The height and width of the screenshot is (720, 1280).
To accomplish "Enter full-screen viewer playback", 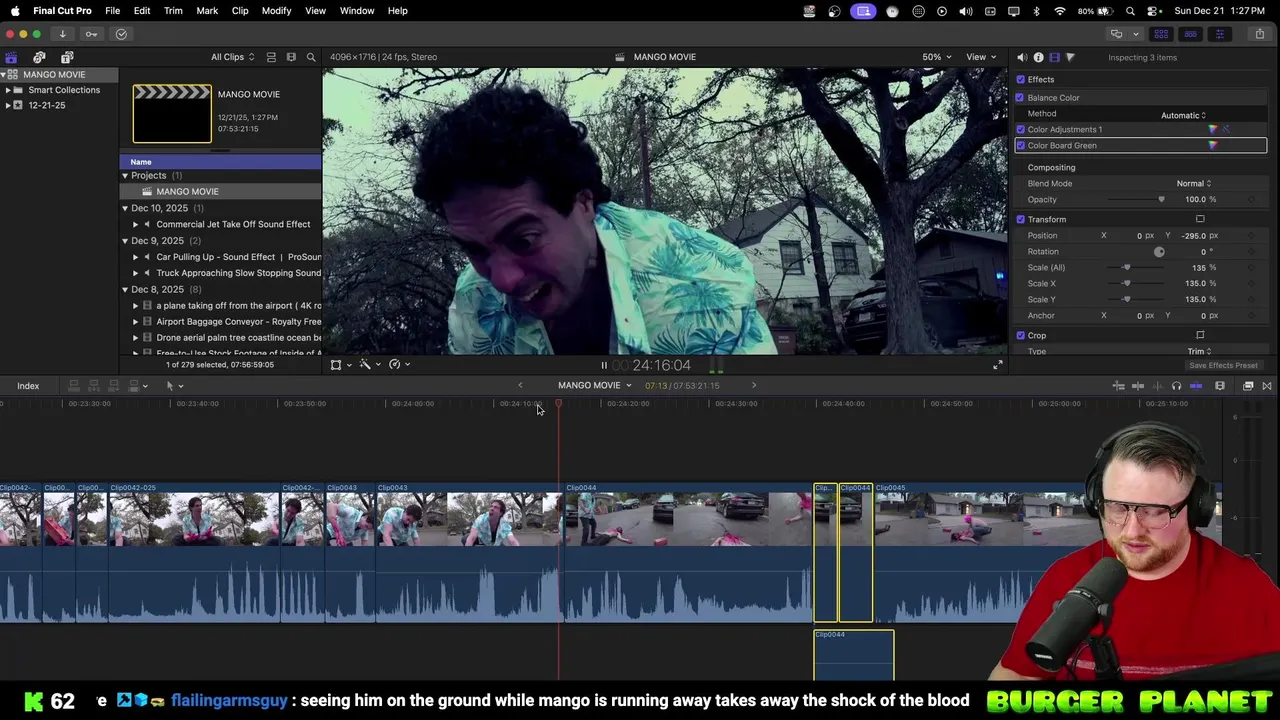I will 997,365.
